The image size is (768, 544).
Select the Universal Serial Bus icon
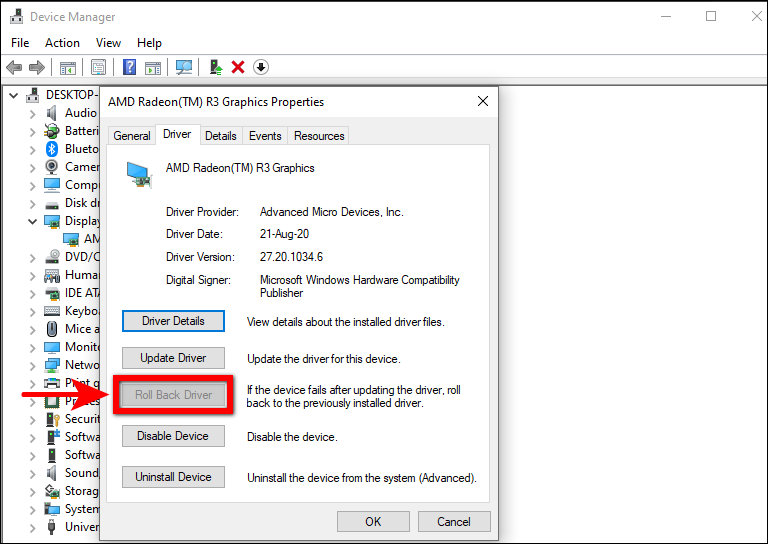click(51, 527)
